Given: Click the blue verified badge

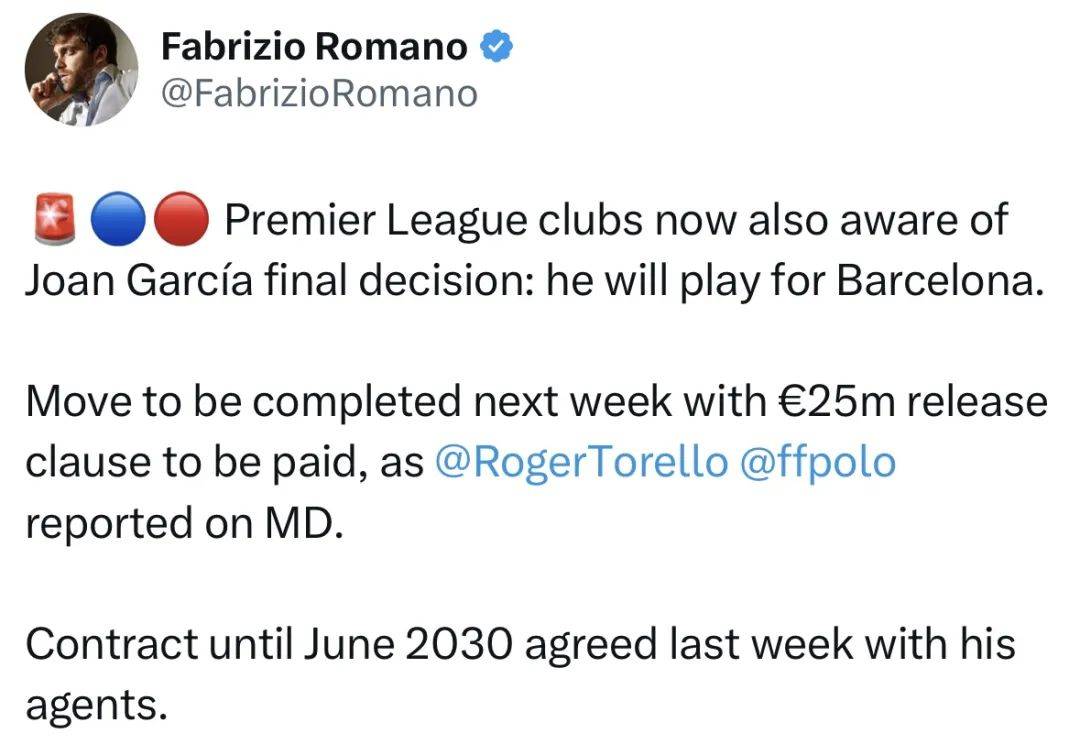Looking at the screenshot, I should pyautogui.click(x=498, y=46).
